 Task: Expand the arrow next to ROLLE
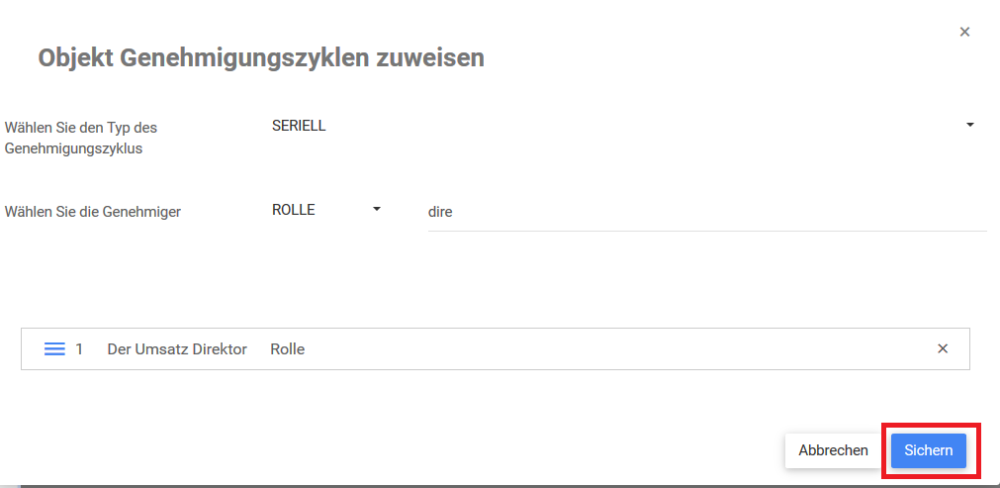click(x=377, y=209)
